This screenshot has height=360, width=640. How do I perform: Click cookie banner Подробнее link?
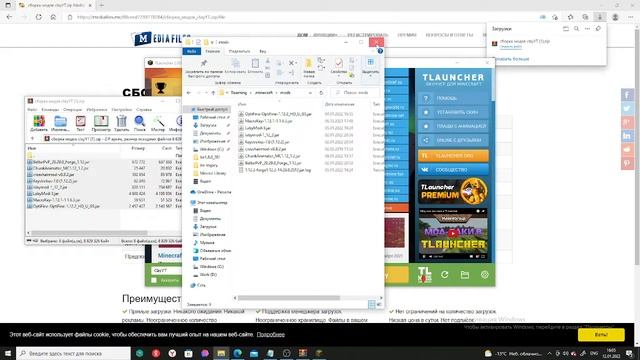[x=271, y=334]
